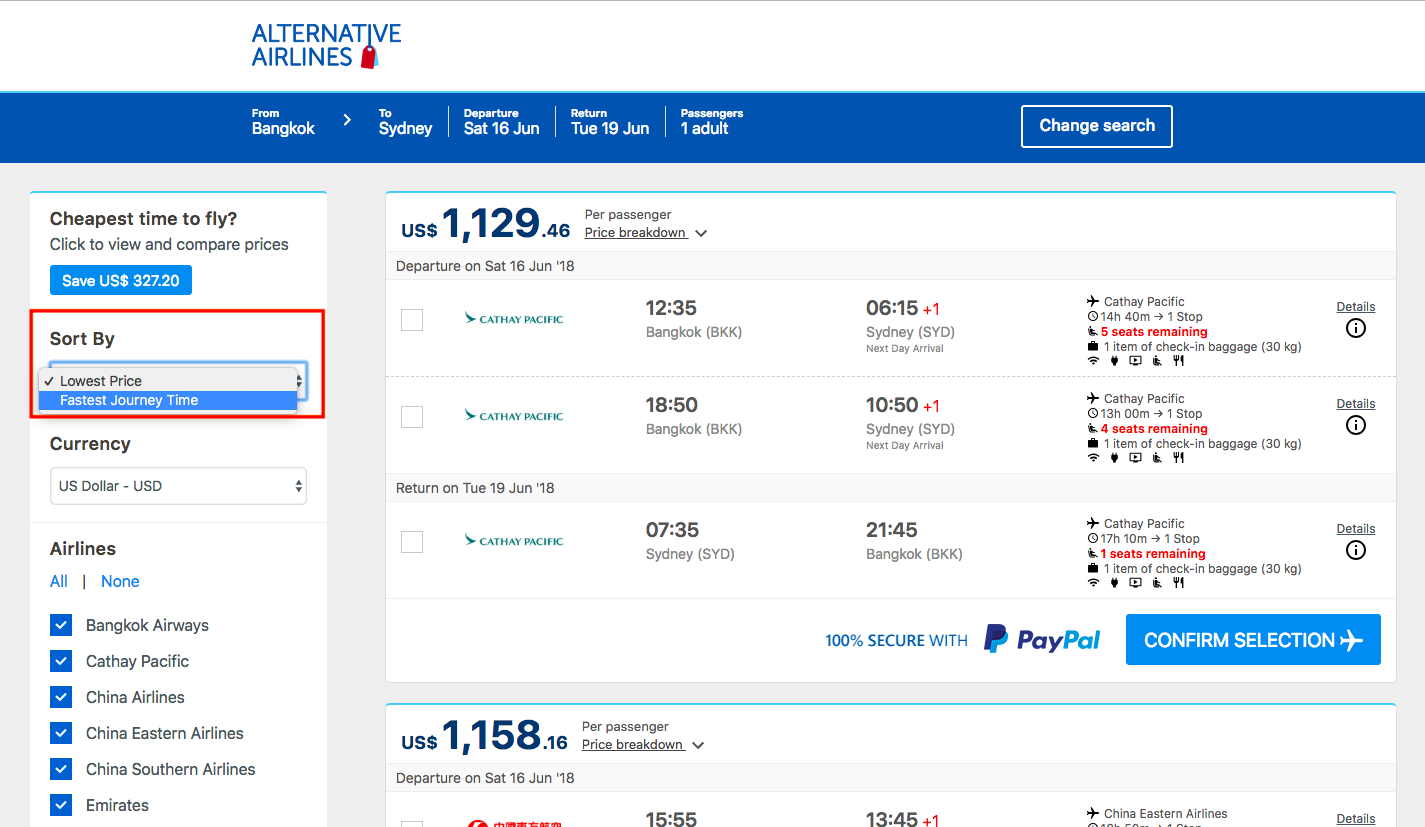Click clock icon next to 14h 40m
1425x827 pixels.
[1093, 316]
